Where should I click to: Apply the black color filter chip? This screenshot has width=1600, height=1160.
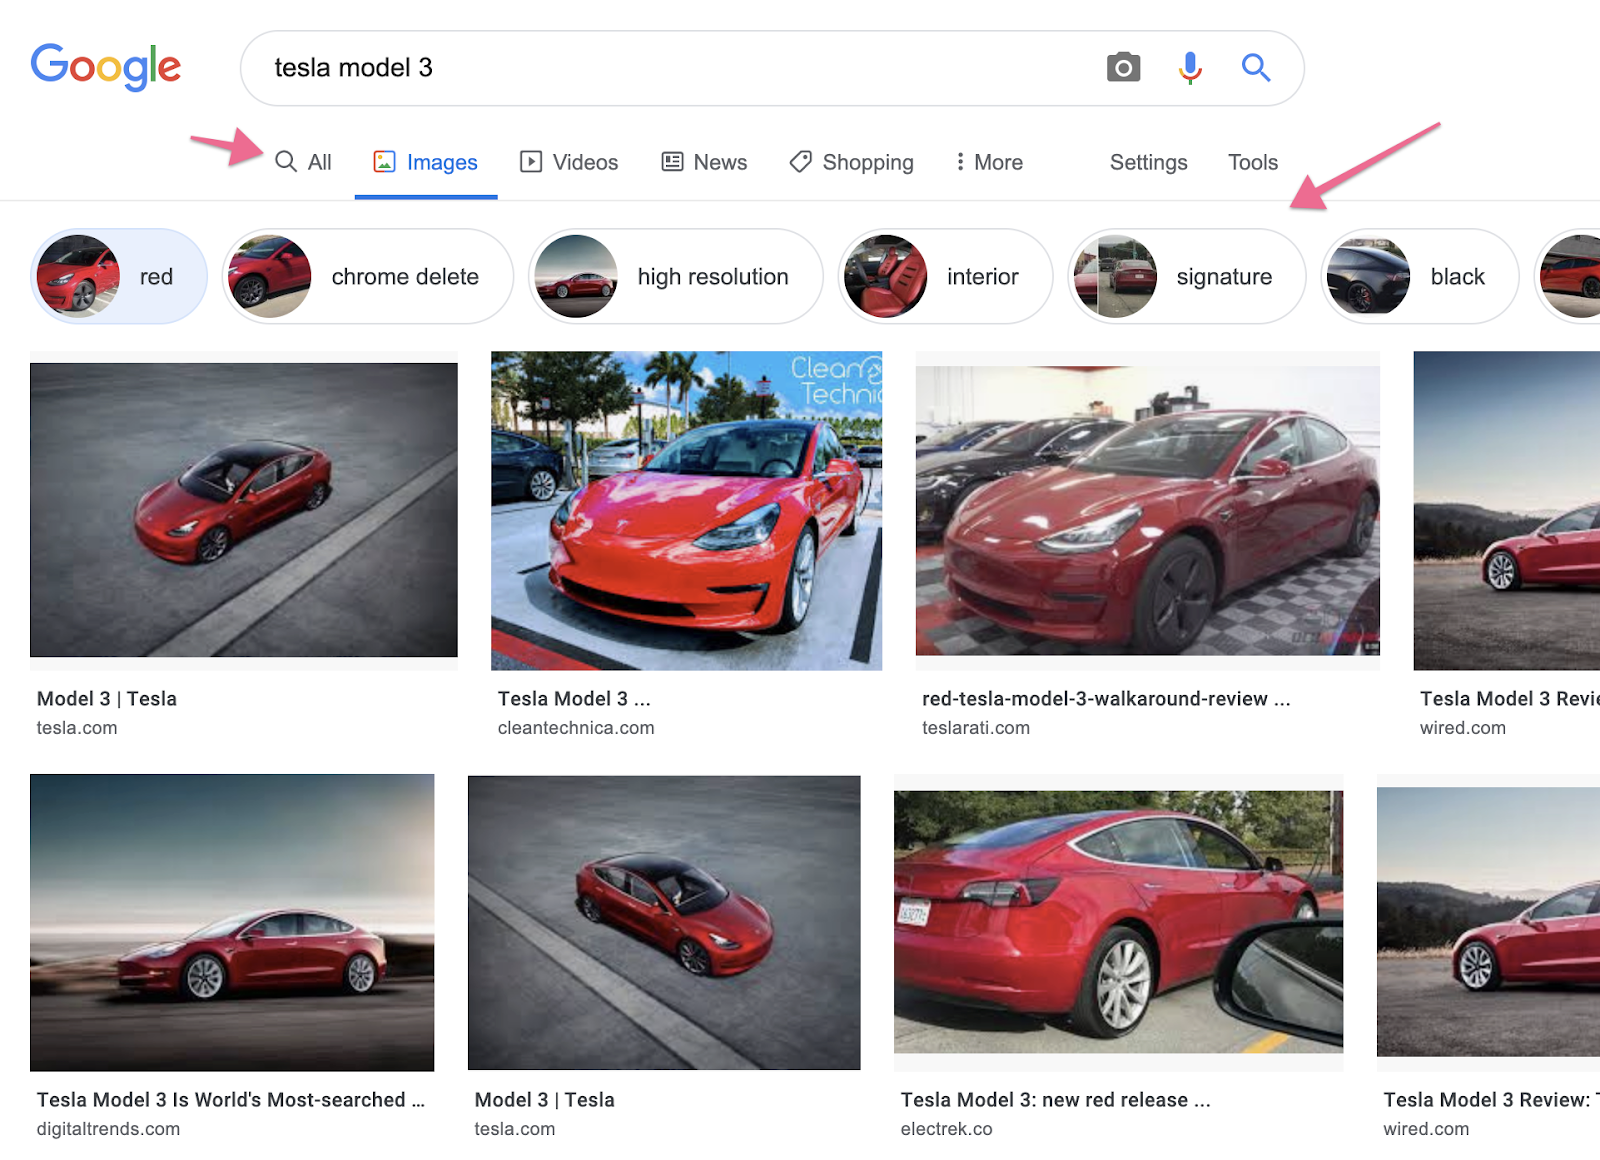click(1419, 277)
